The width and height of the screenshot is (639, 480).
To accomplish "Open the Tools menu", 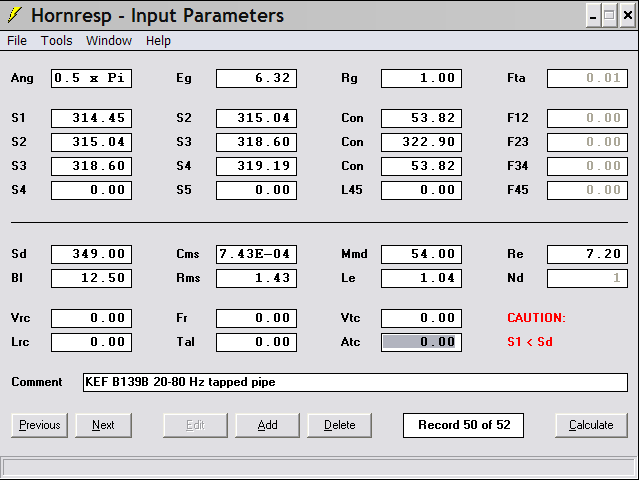I will 56,41.
